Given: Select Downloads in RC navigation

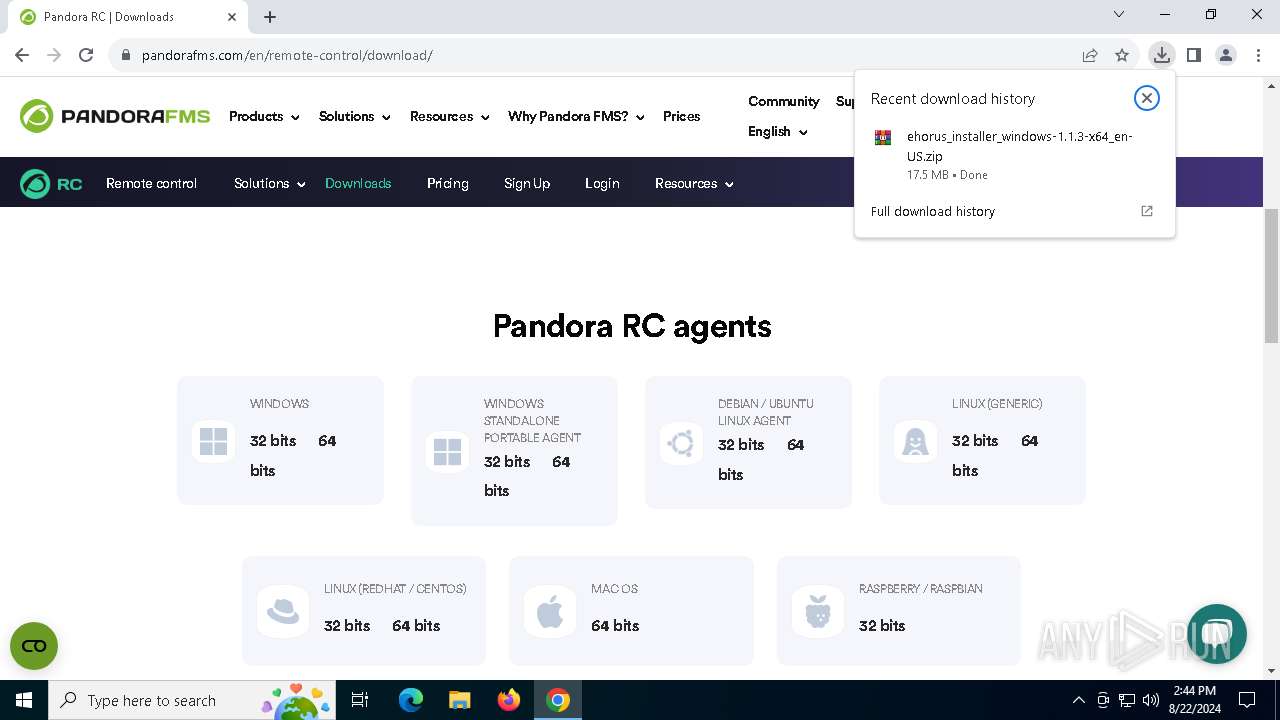Looking at the screenshot, I should pyautogui.click(x=358, y=184).
